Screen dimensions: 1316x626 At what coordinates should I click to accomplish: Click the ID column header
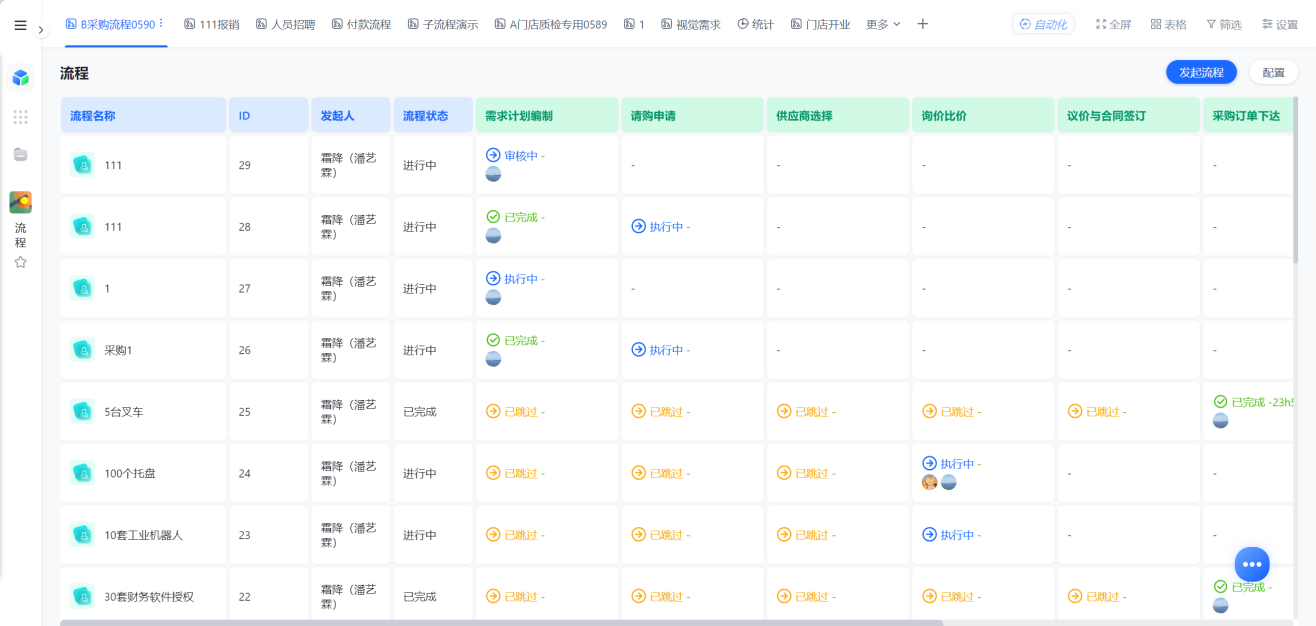[x=269, y=115]
